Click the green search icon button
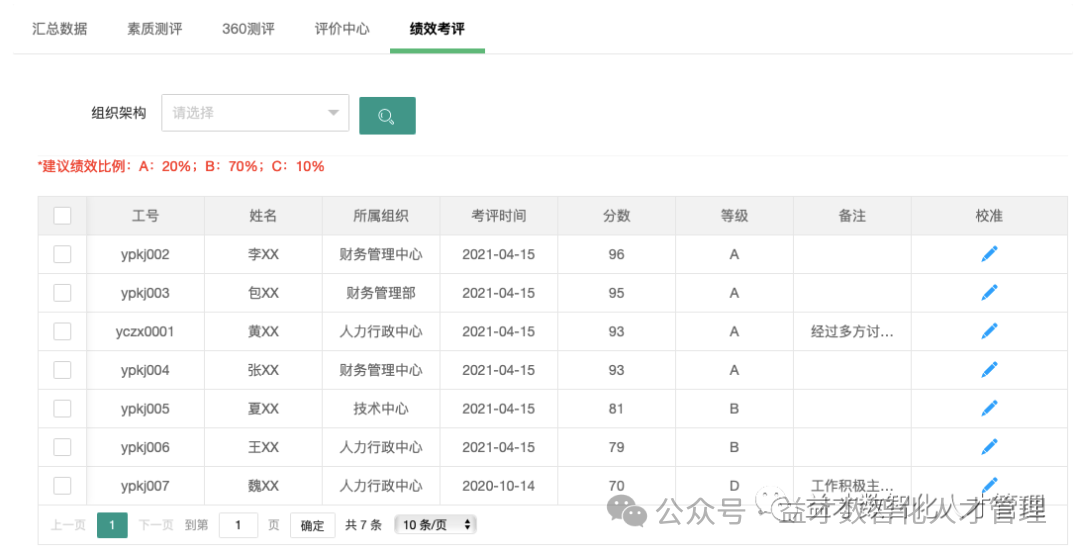The image size is (1080, 554). coord(387,116)
